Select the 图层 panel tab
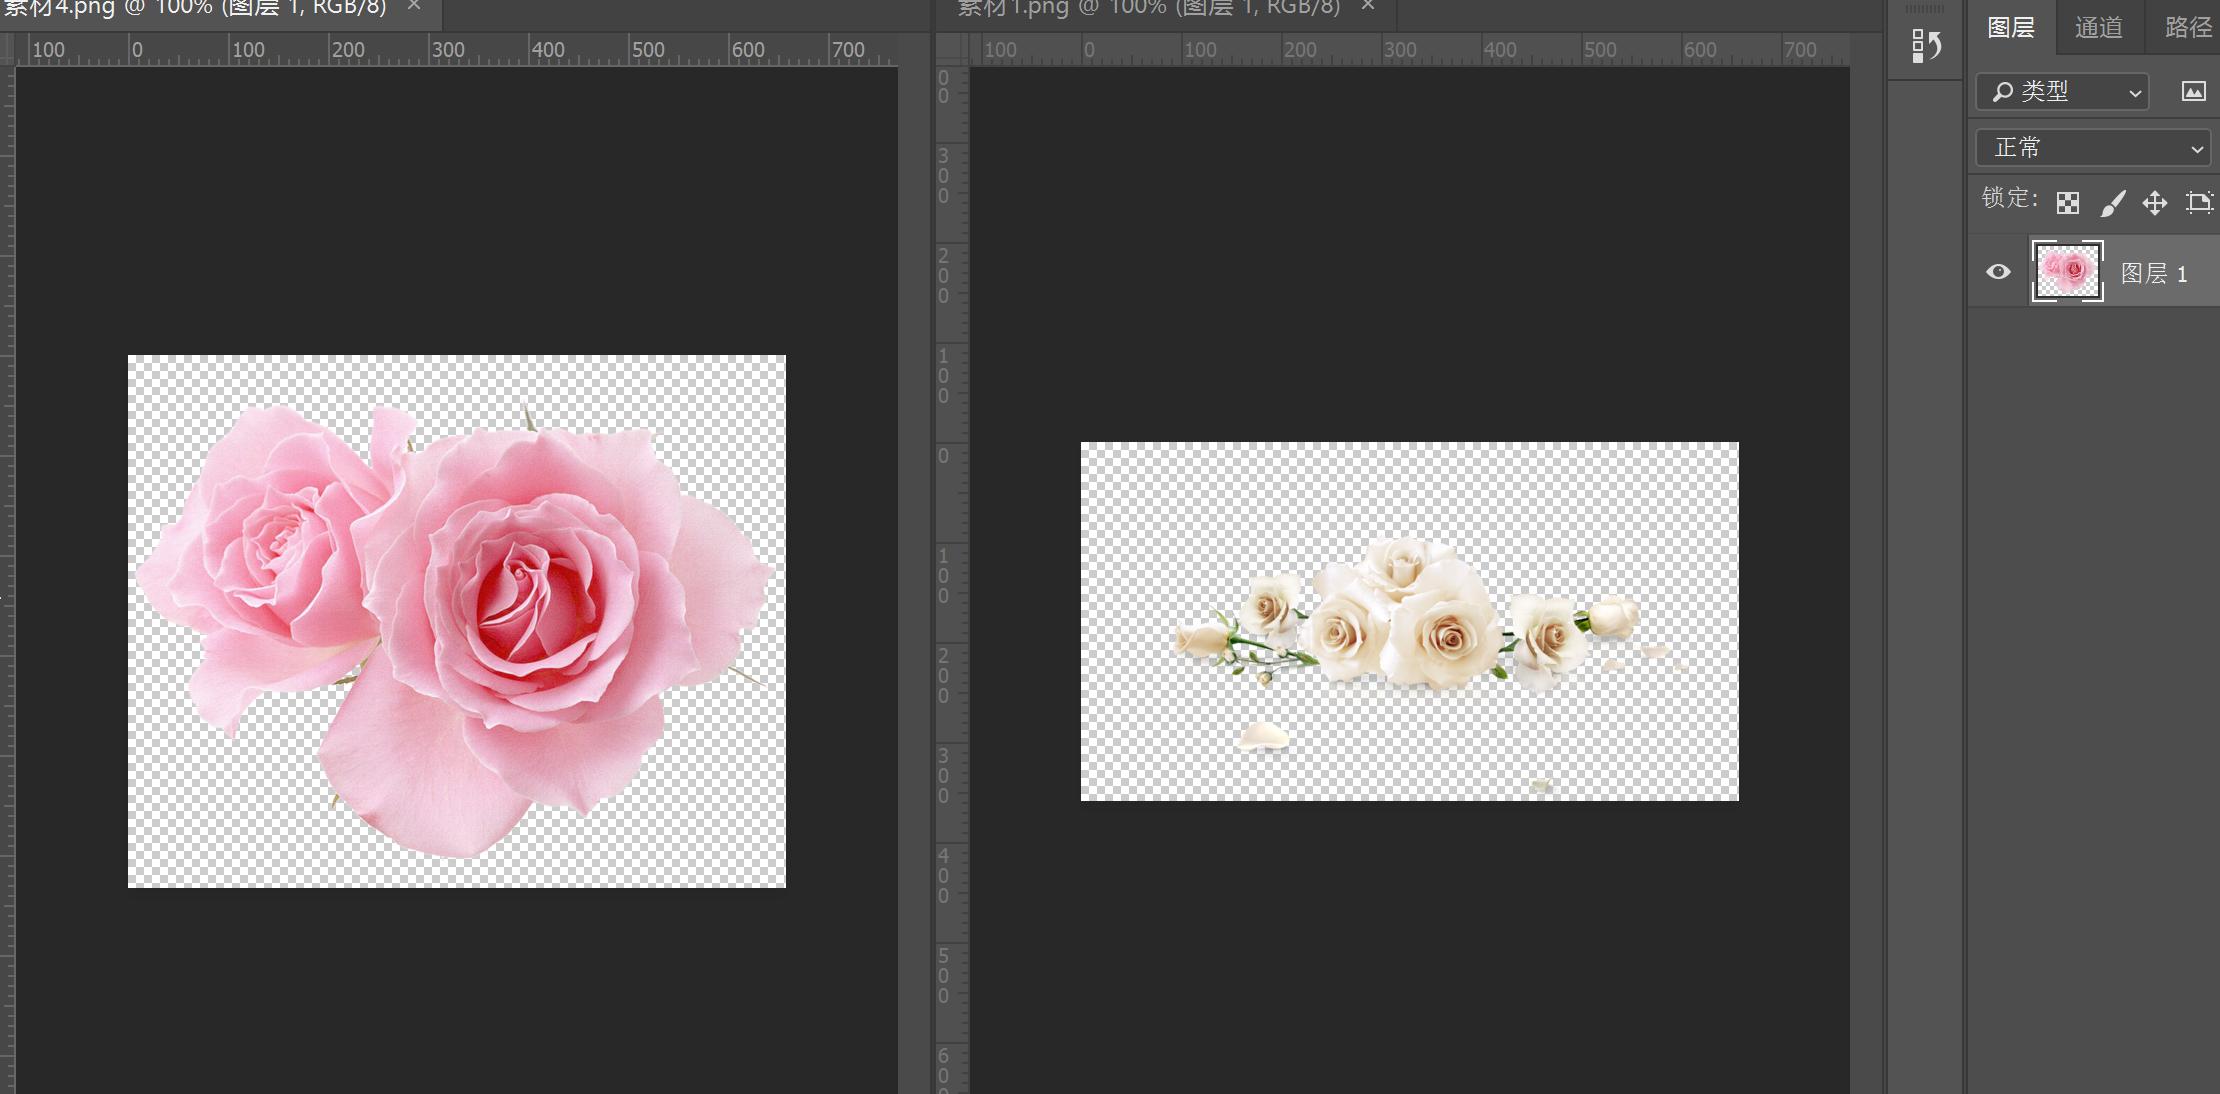The image size is (2220, 1094). [x=2011, y=27]
